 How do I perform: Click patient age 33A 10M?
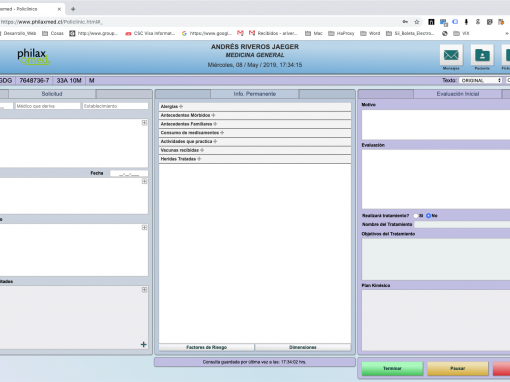[x=69, y=81]
